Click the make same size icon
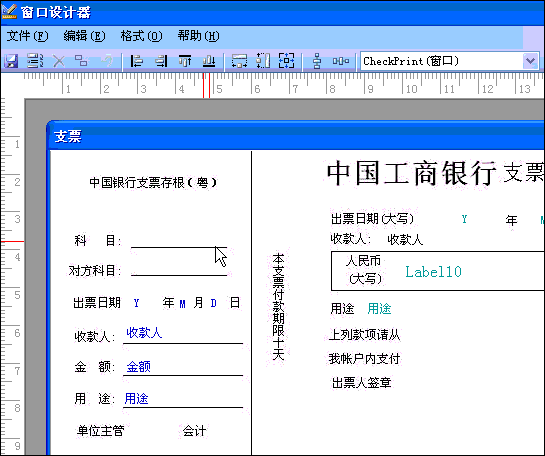This screenshot has width=545, height=456. tap(286, 61)
